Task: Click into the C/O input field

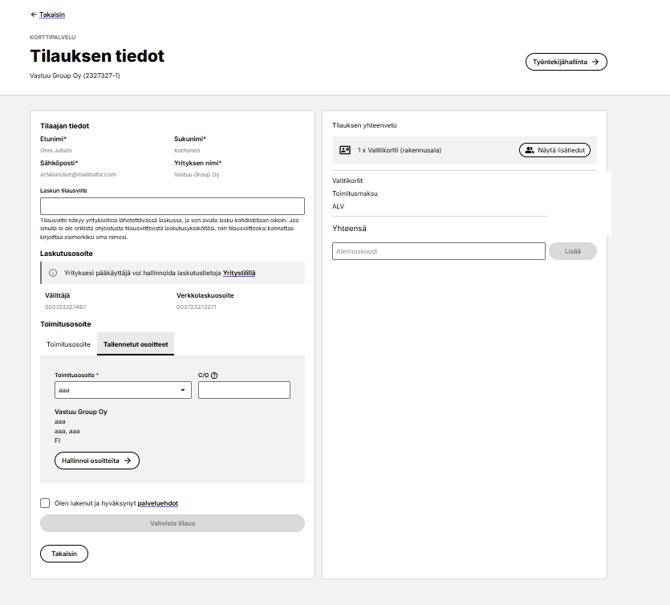Action: [x=244, y=391]
